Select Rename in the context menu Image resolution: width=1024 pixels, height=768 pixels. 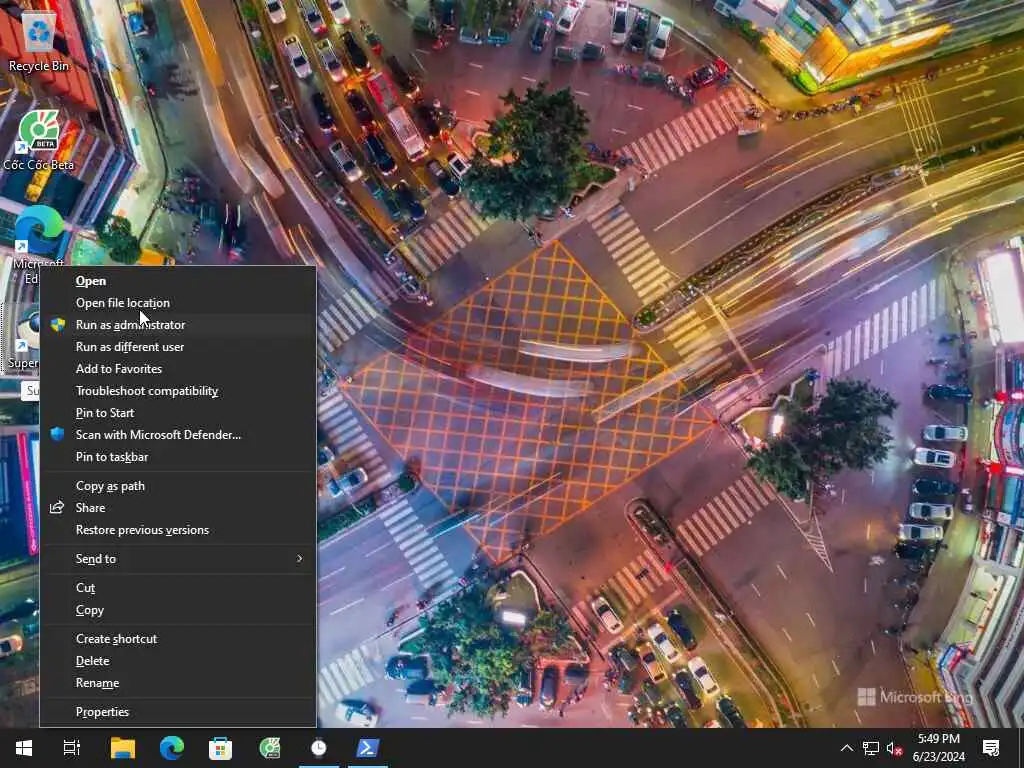coord(178,683)
